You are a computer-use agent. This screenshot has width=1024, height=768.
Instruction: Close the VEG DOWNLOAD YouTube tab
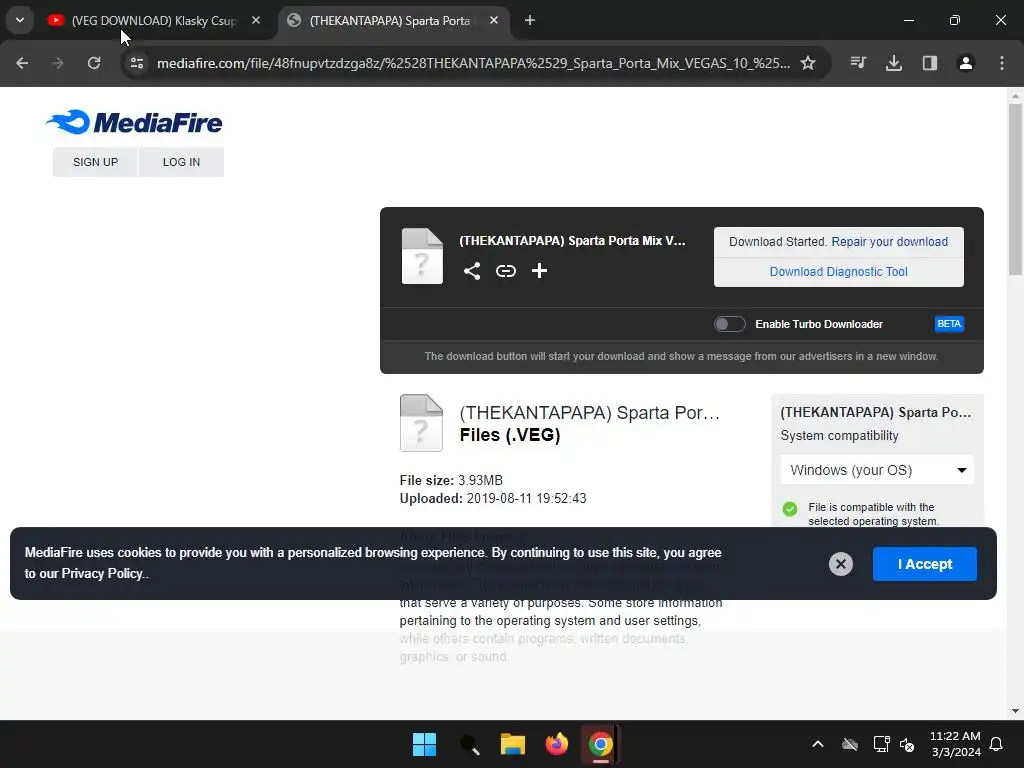[256, 20]
